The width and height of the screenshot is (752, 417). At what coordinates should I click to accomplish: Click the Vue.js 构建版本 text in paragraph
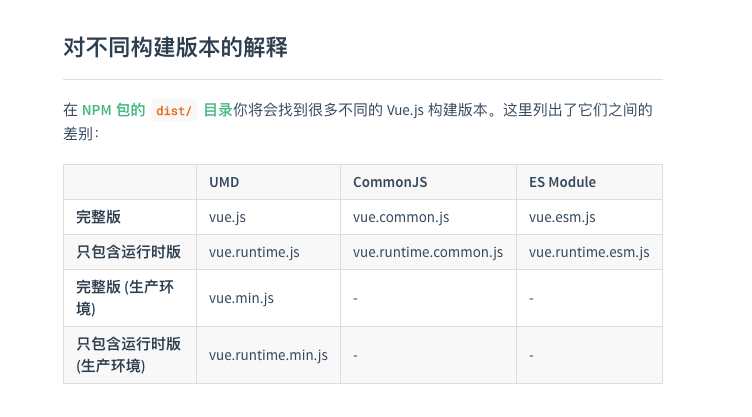pos(436,110)
